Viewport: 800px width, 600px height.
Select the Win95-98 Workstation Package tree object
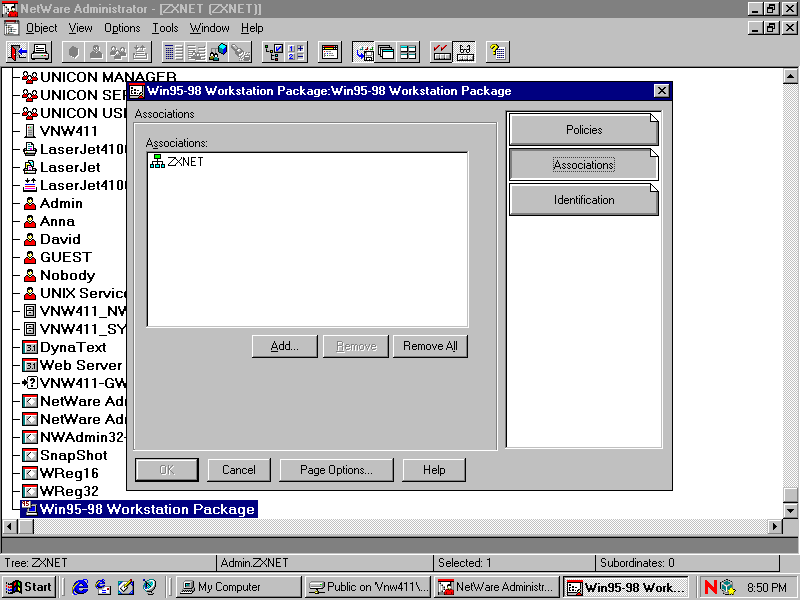click(x=139, y=509)
